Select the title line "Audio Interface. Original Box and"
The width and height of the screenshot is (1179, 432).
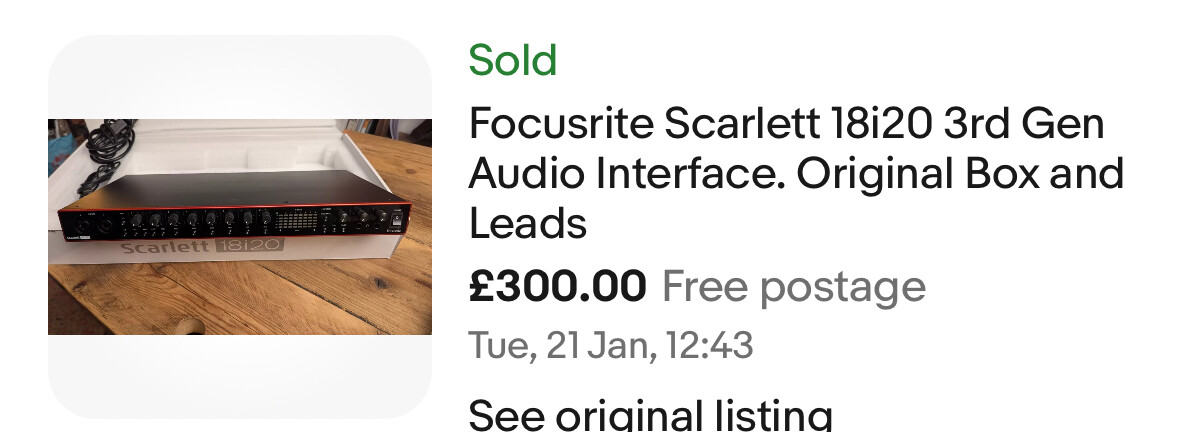[796, 174]
